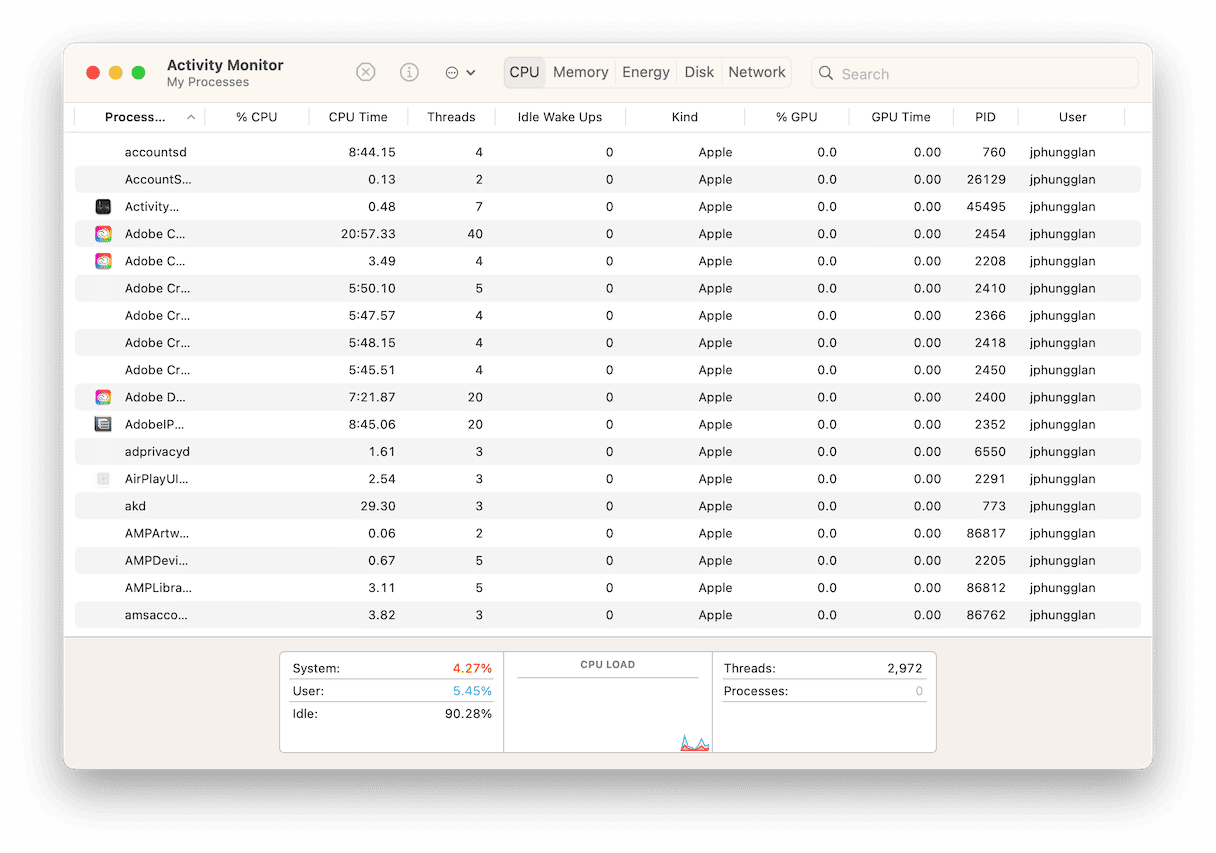Click the stop process X icon
1216x853 pixels.
(x=366, y=73)
